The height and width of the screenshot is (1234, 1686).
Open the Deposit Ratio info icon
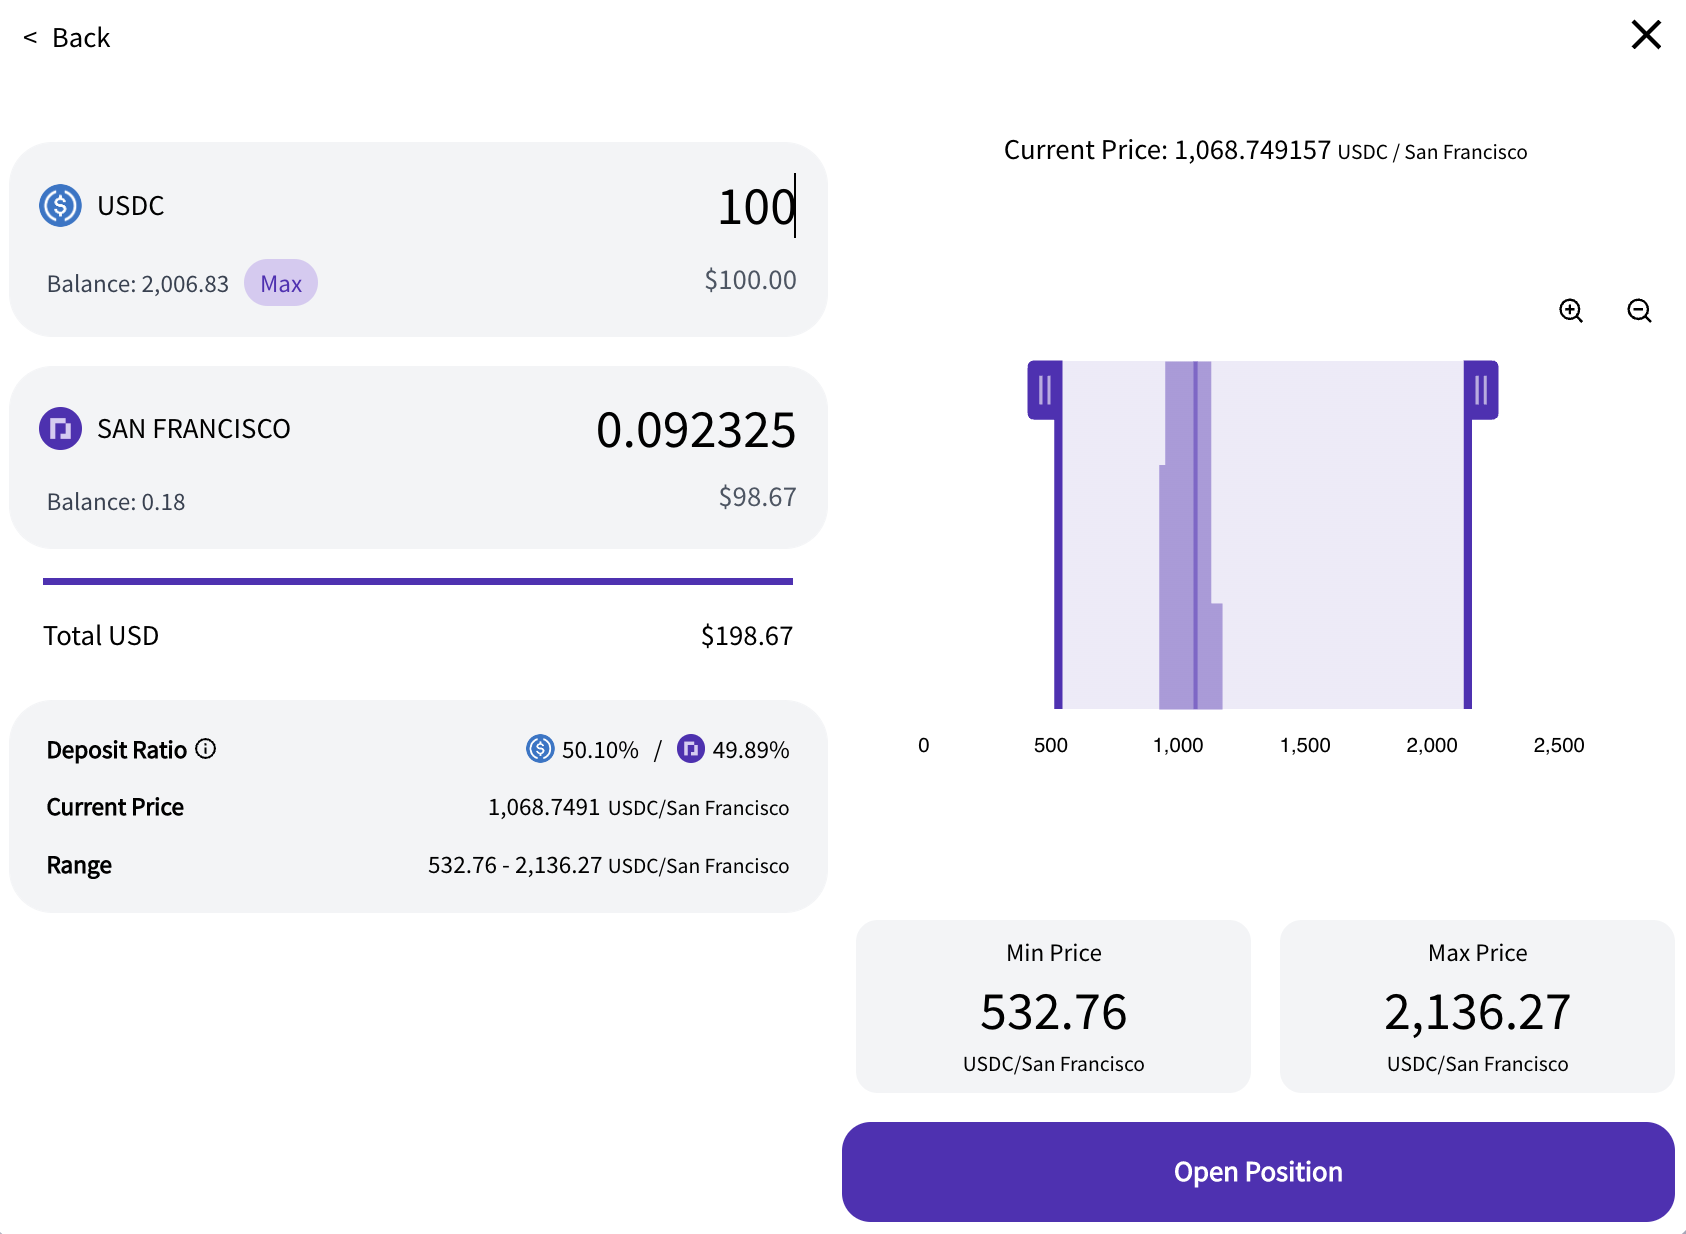(206, 749)
